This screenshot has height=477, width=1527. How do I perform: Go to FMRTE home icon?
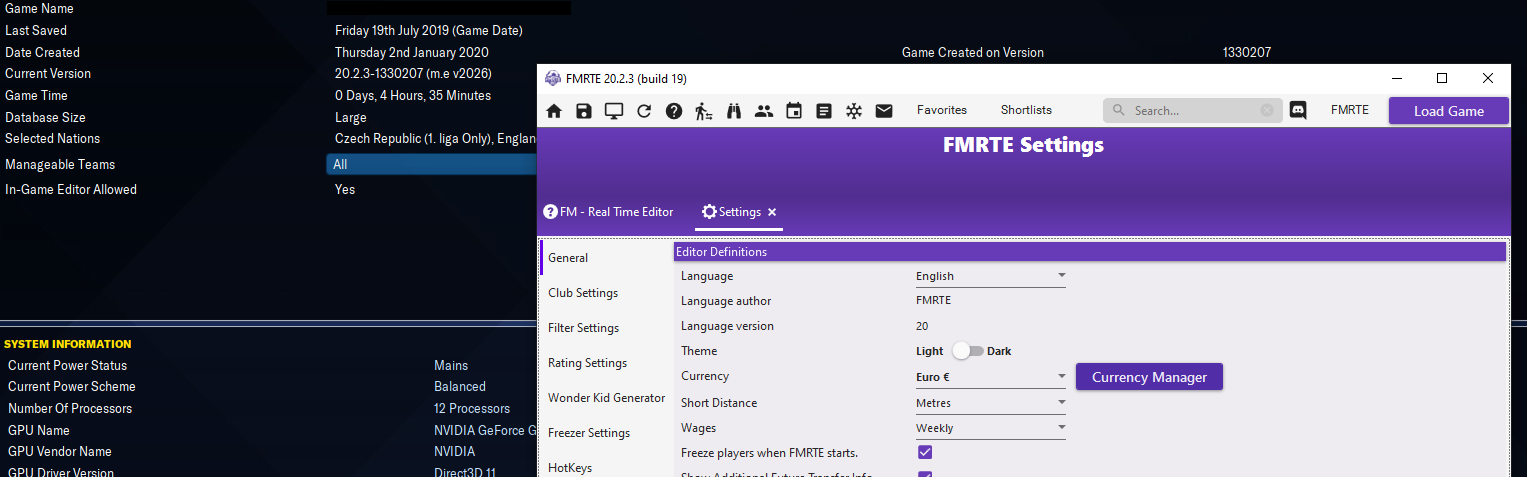click(554, 111)
